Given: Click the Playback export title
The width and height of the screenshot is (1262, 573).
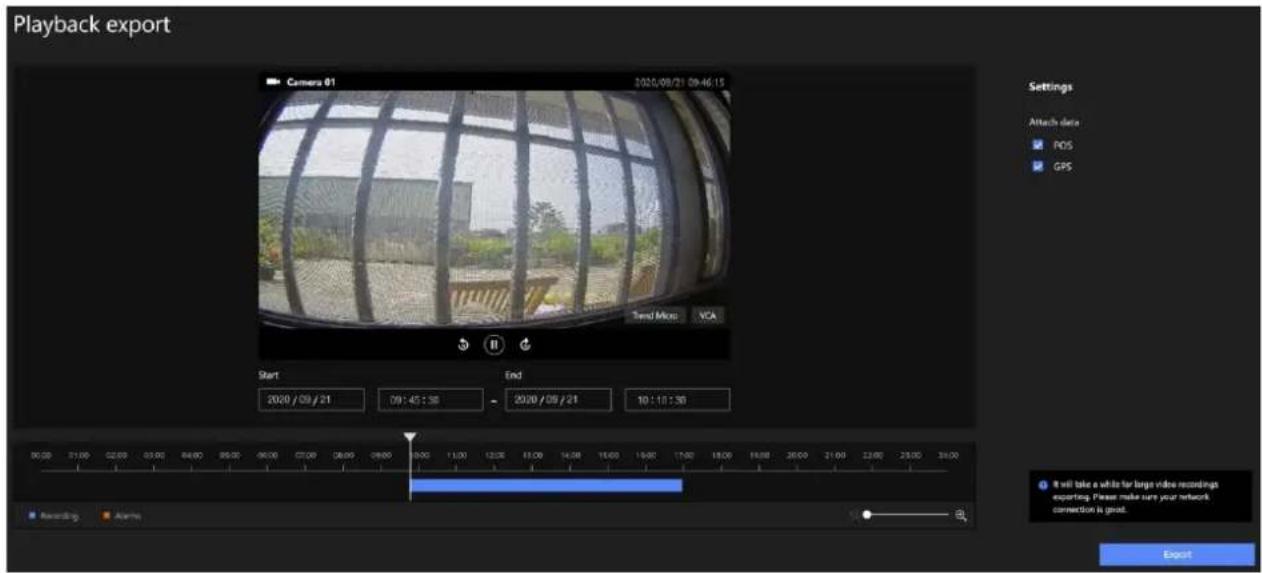Looking at the screenshot, I should click(x=91, y=25).
